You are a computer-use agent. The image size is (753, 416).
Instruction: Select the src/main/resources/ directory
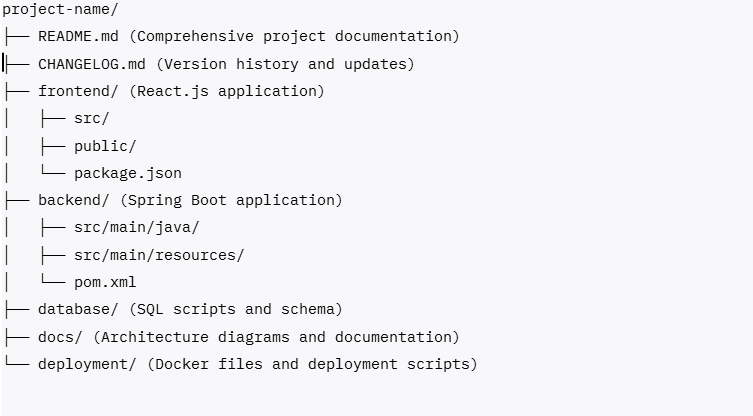click(159, 255)
